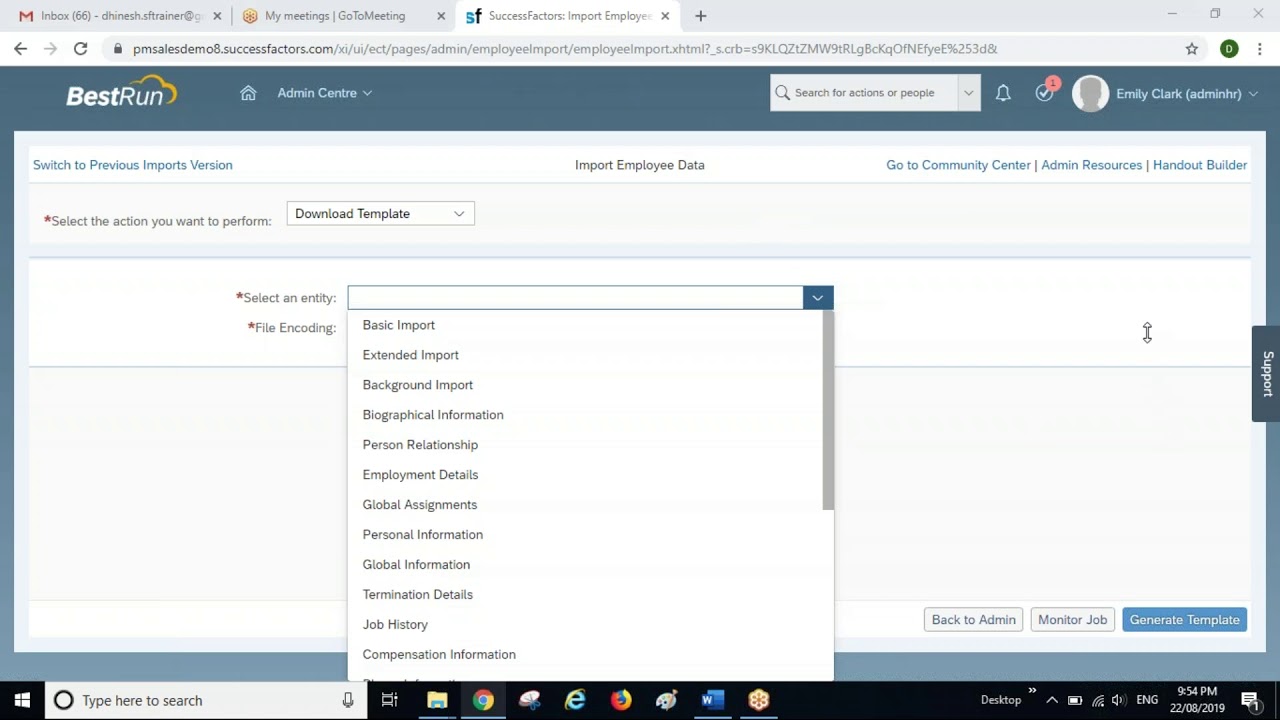Viewport: 1280px width, 720px height.
Task: Open the Handout Builder link
Action: click(x=1200, y=165)
